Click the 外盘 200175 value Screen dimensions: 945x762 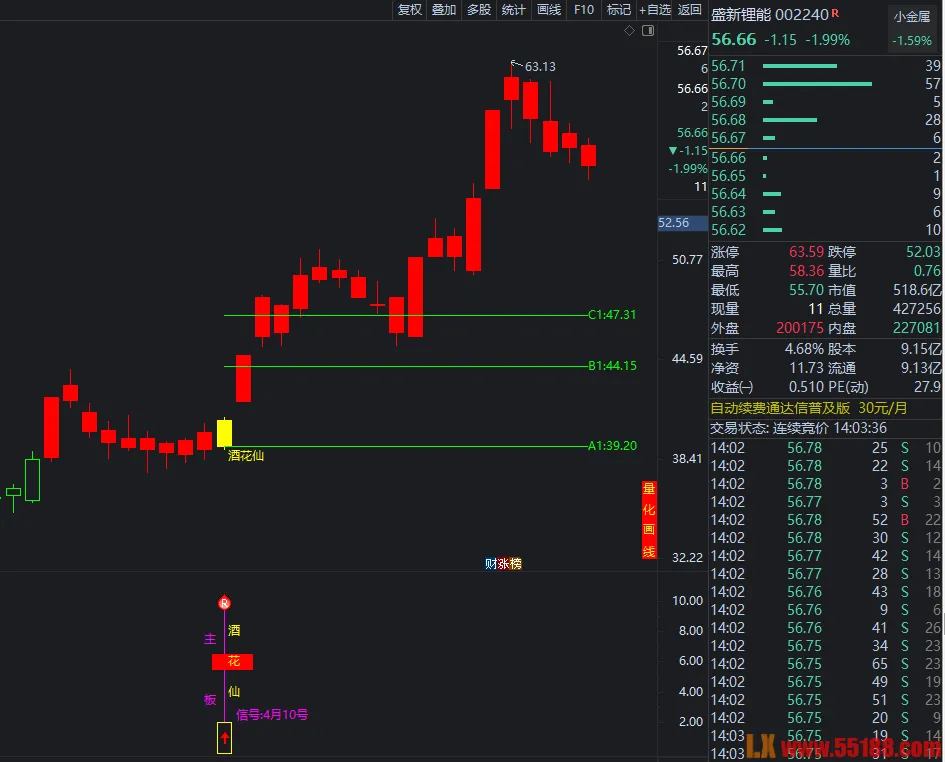(x=800, y=328)
